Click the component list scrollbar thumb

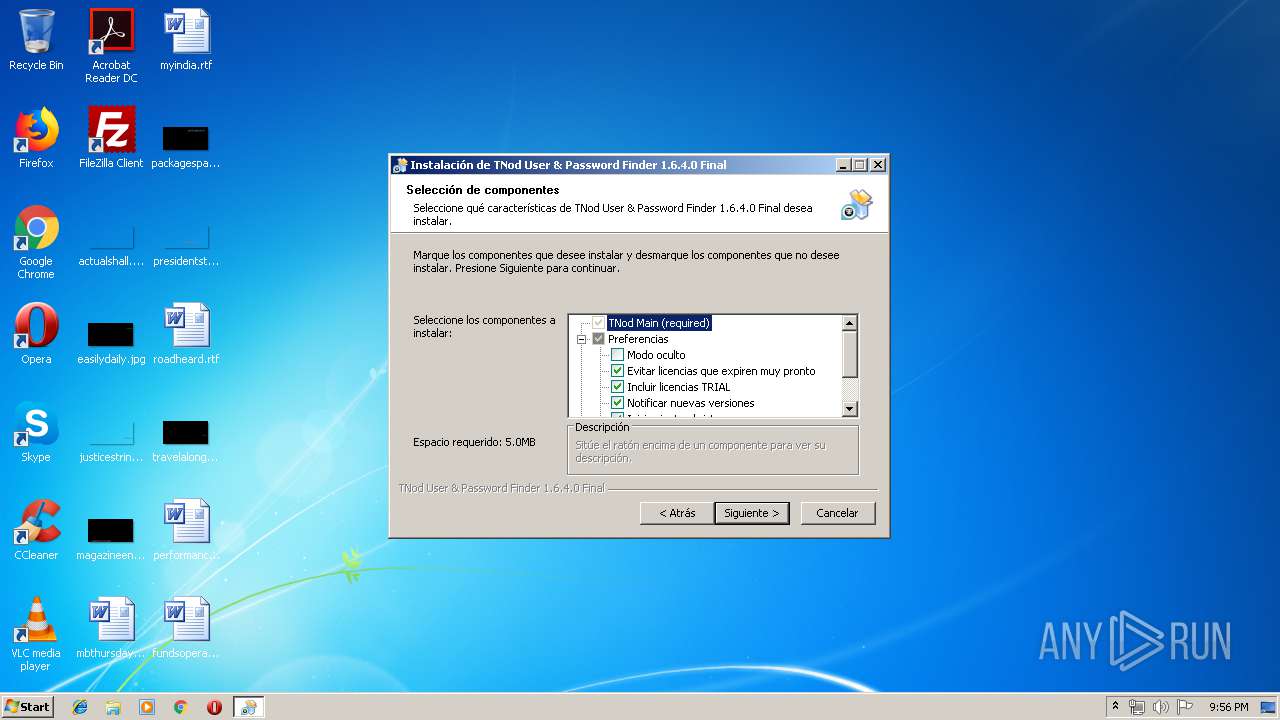(x=850, y=354)
